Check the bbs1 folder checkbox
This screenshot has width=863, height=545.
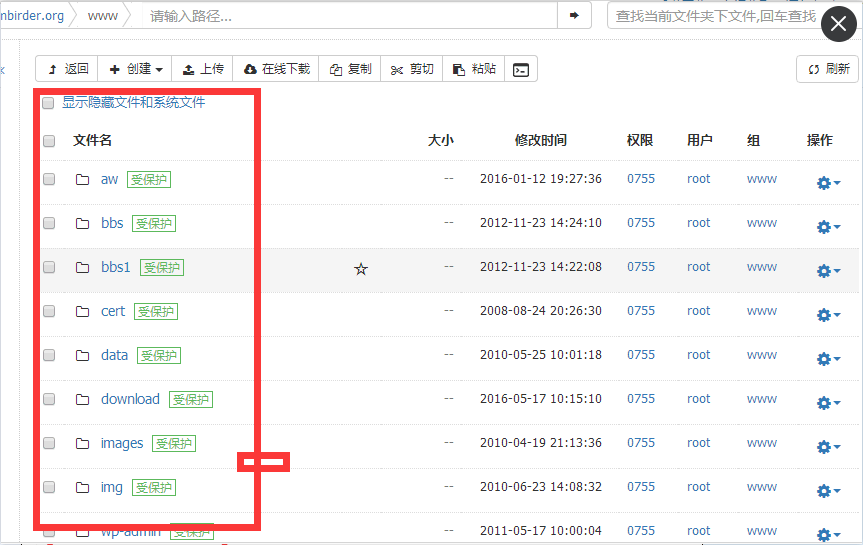(49, 267)
